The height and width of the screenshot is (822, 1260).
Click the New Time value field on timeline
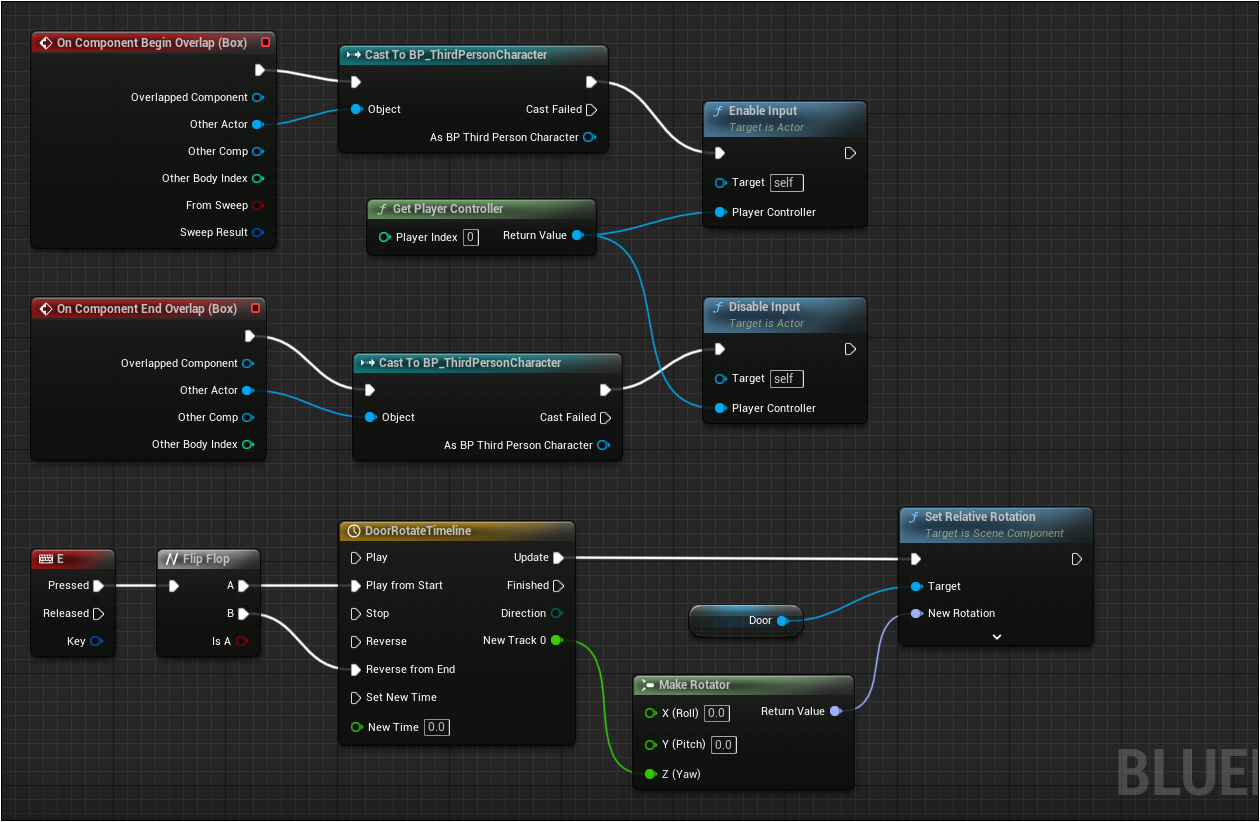click(x=436, y=728)
